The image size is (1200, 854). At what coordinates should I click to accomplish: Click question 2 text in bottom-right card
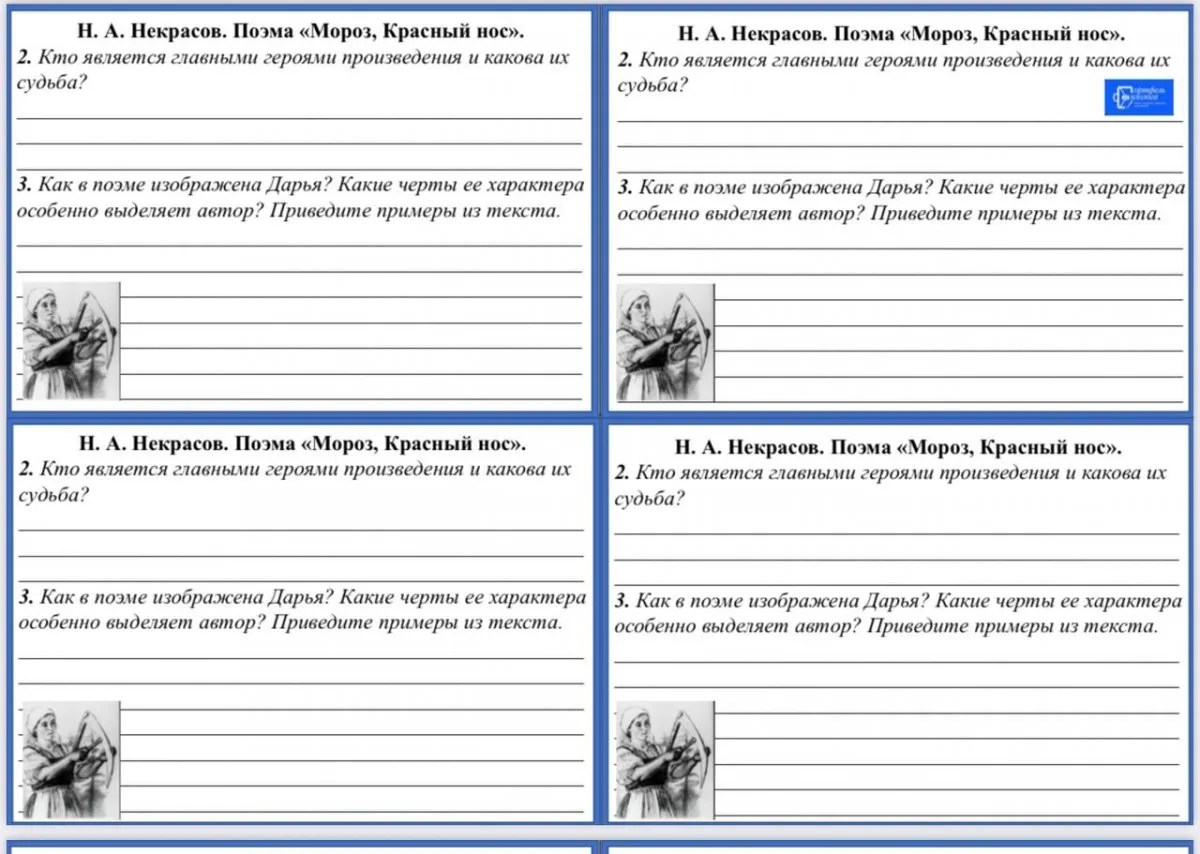[892, 485]
